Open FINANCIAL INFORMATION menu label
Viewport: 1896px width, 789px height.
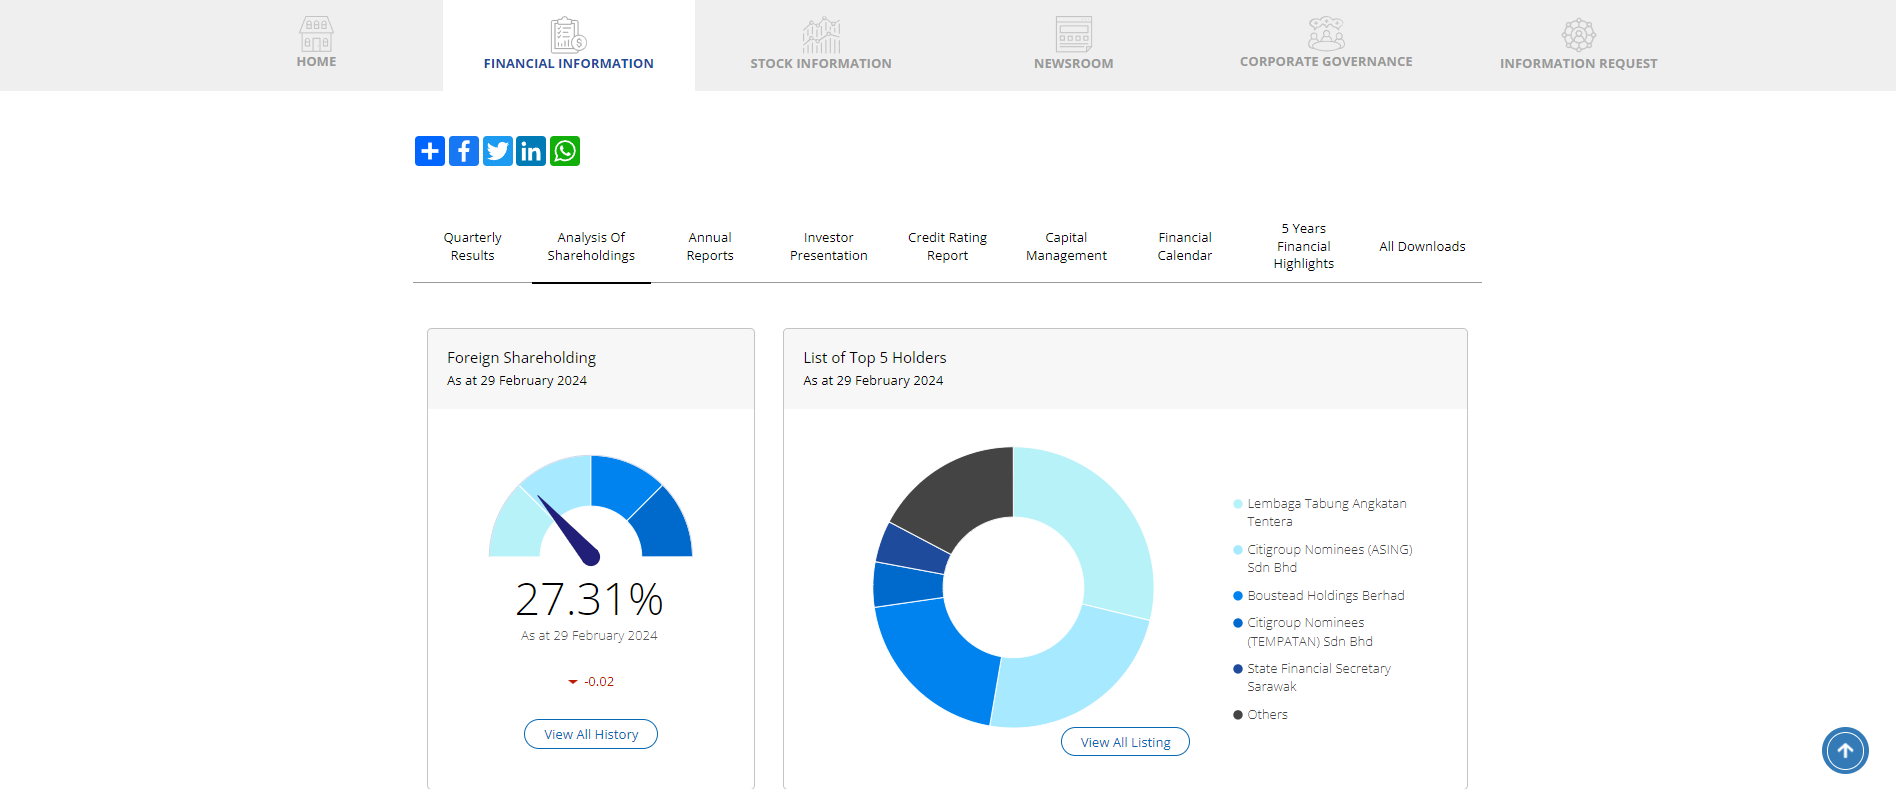pos(569,64)
